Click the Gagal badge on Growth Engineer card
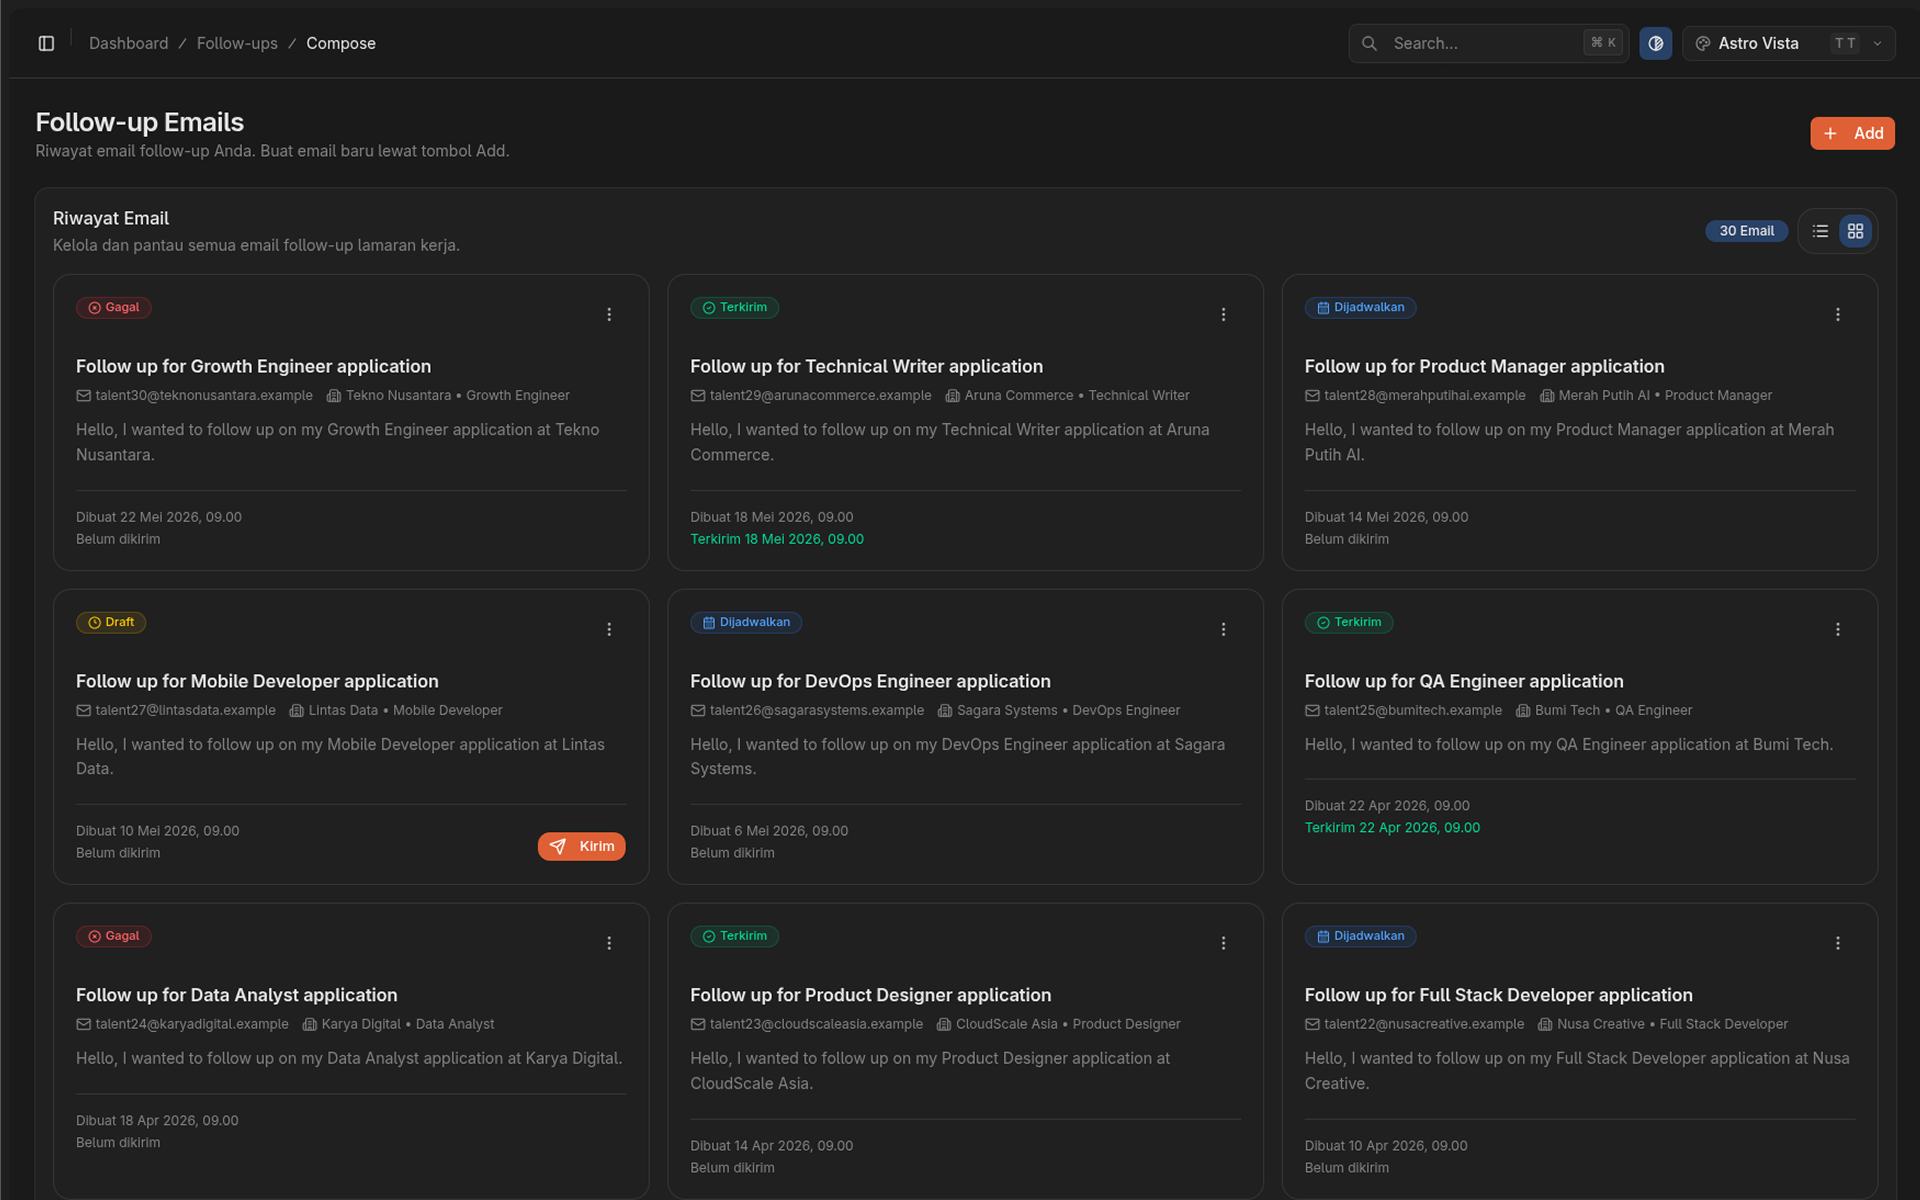1920x1200 pixels. coord(113,307)
